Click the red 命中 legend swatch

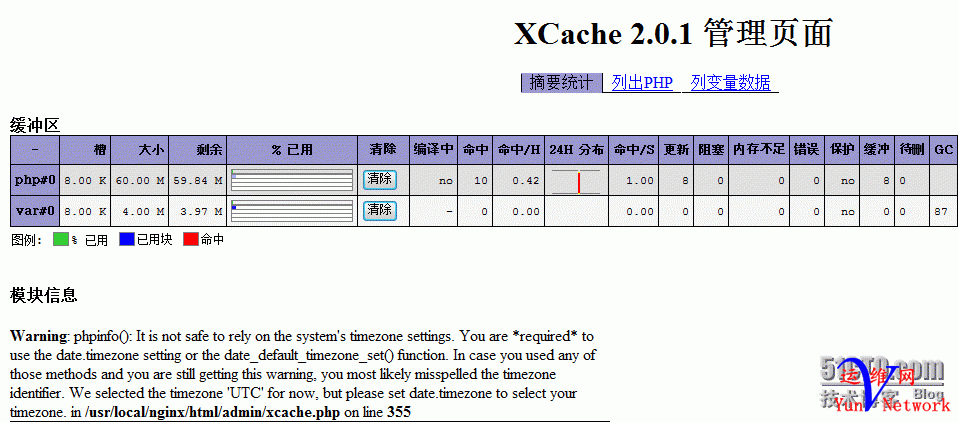(191, 239)
